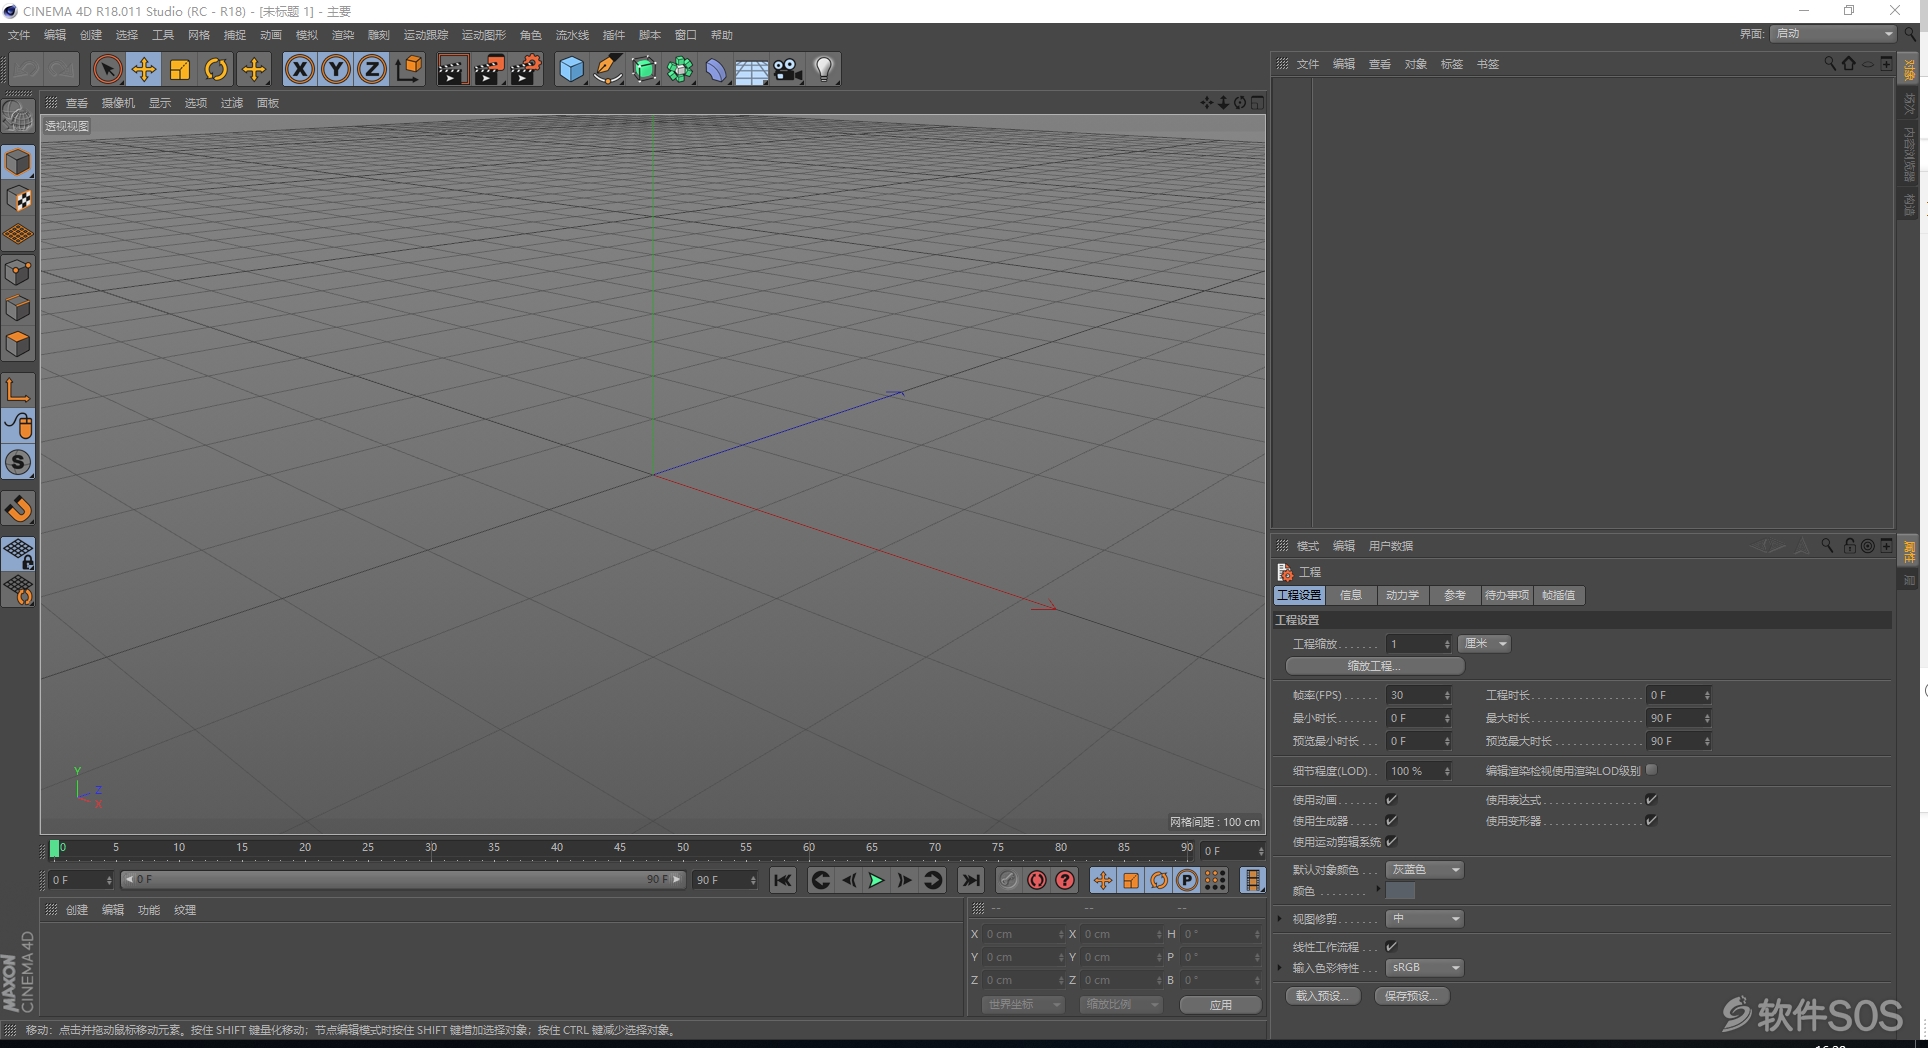Viewport: 1928px width, 1048px height.
Task: Expand the 视图修剪 disclosure triangle
Action: point(1280,918)
